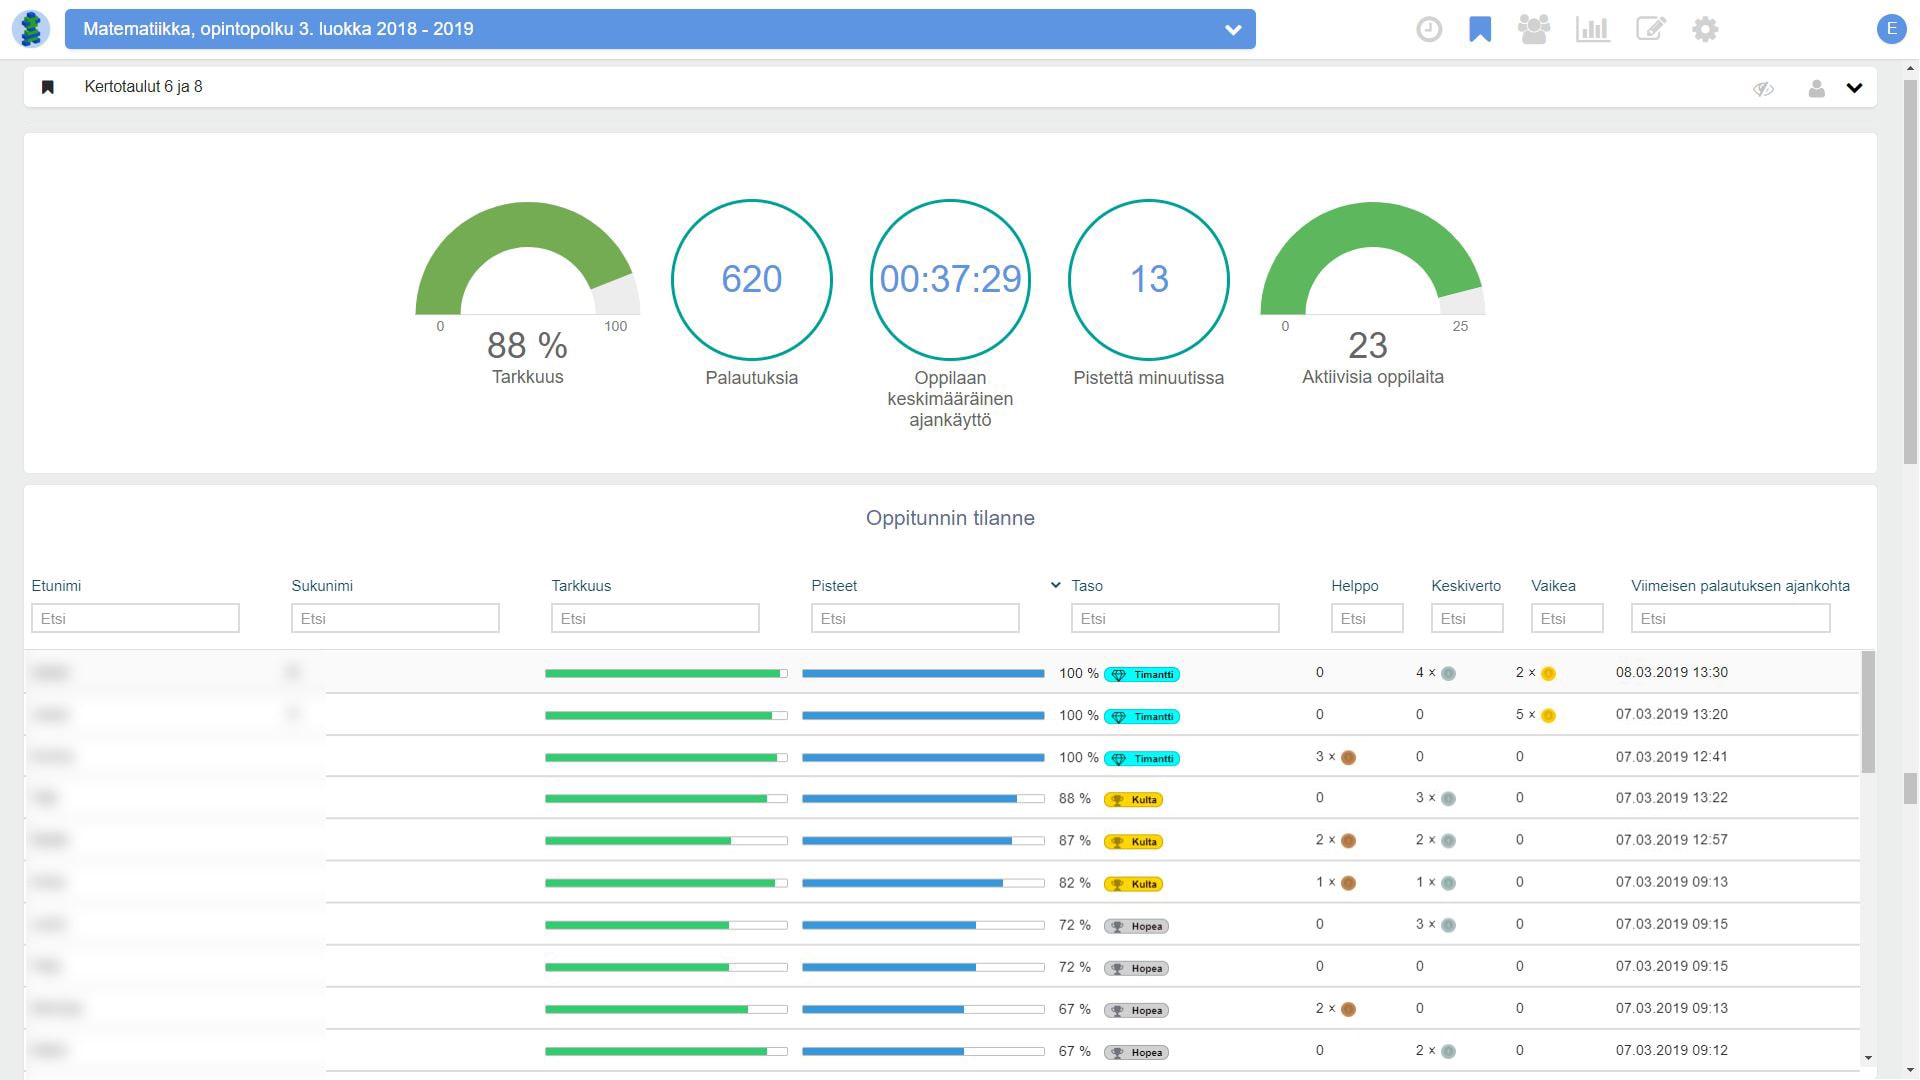1920x1080 pixels.
Task: Expand the Kertotaulut 6 ja 8 chevron
Action: [1855, 88]
